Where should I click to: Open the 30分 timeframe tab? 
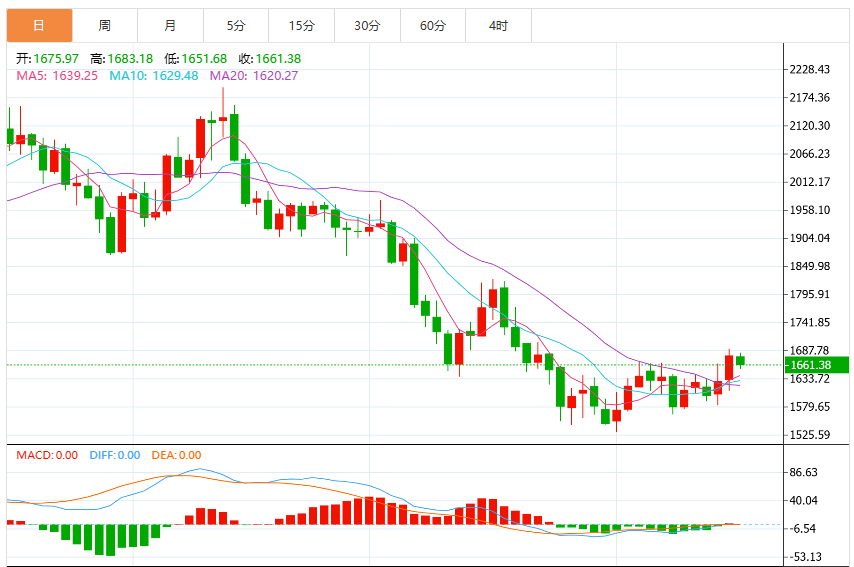pos(367,26)
